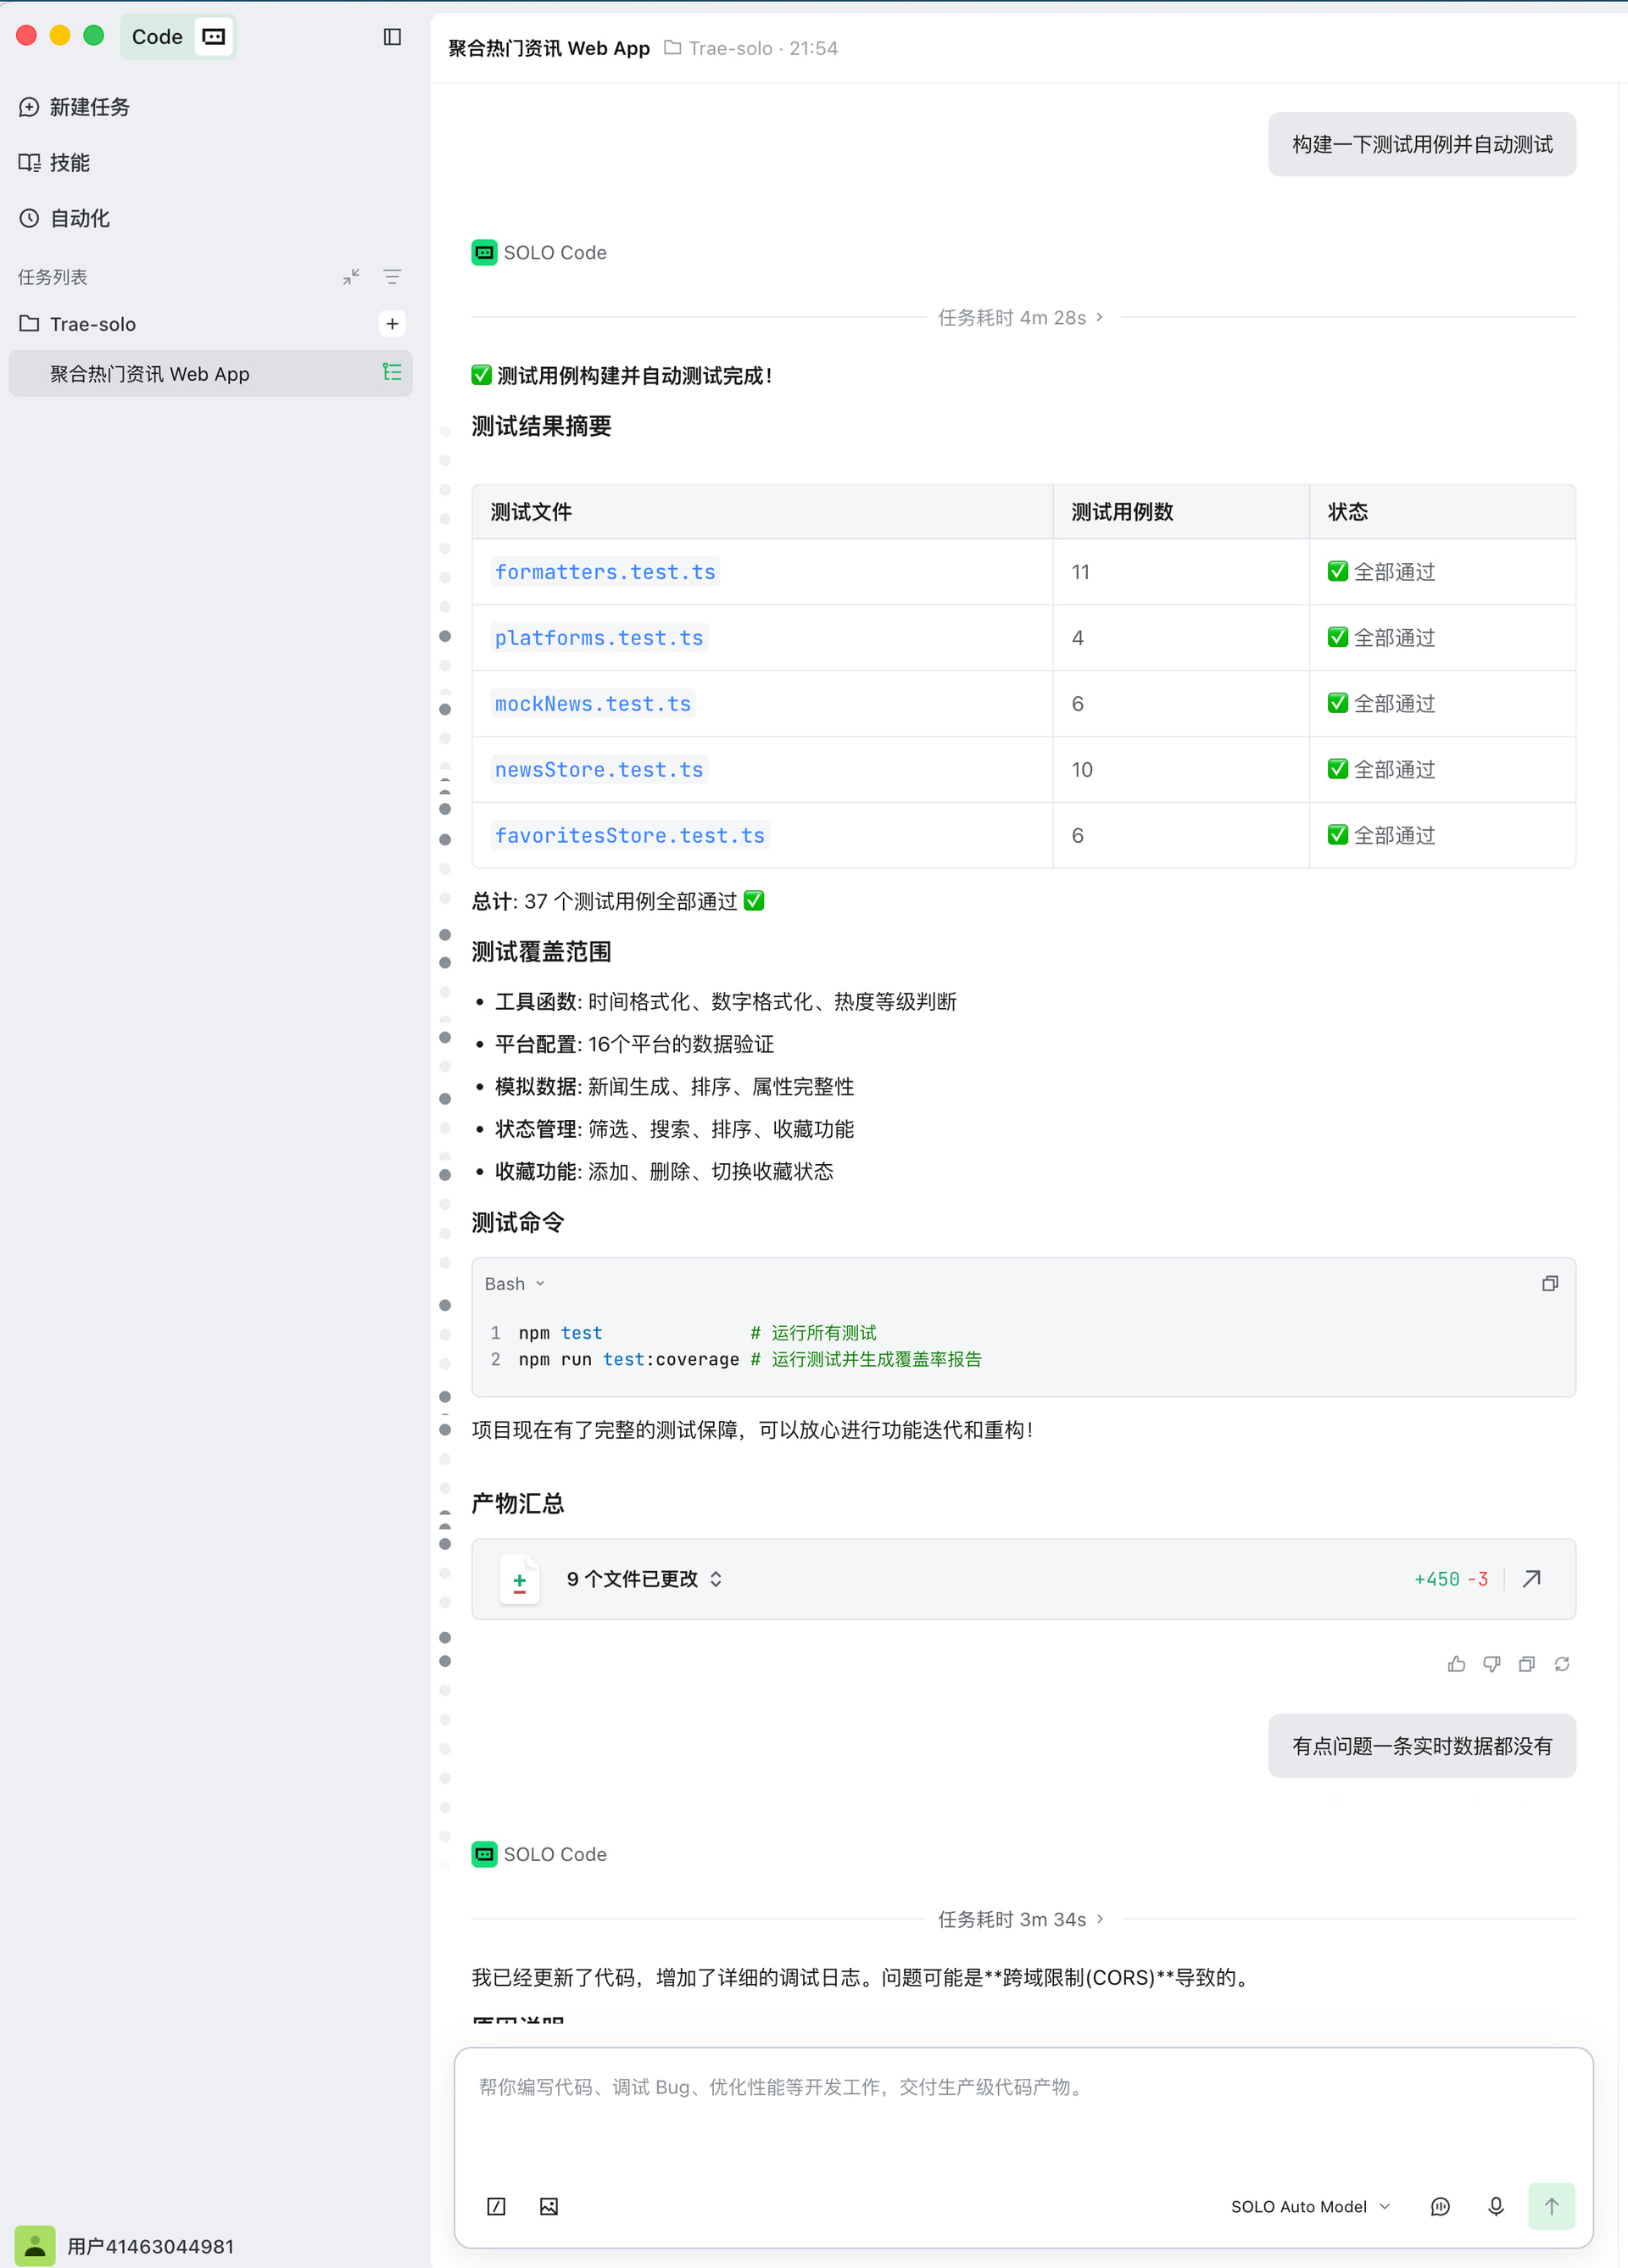This screenshot has width=1628, height=2268.
Task: Open the formatters.test.ts file link
Action: click(x=605, y=572)
